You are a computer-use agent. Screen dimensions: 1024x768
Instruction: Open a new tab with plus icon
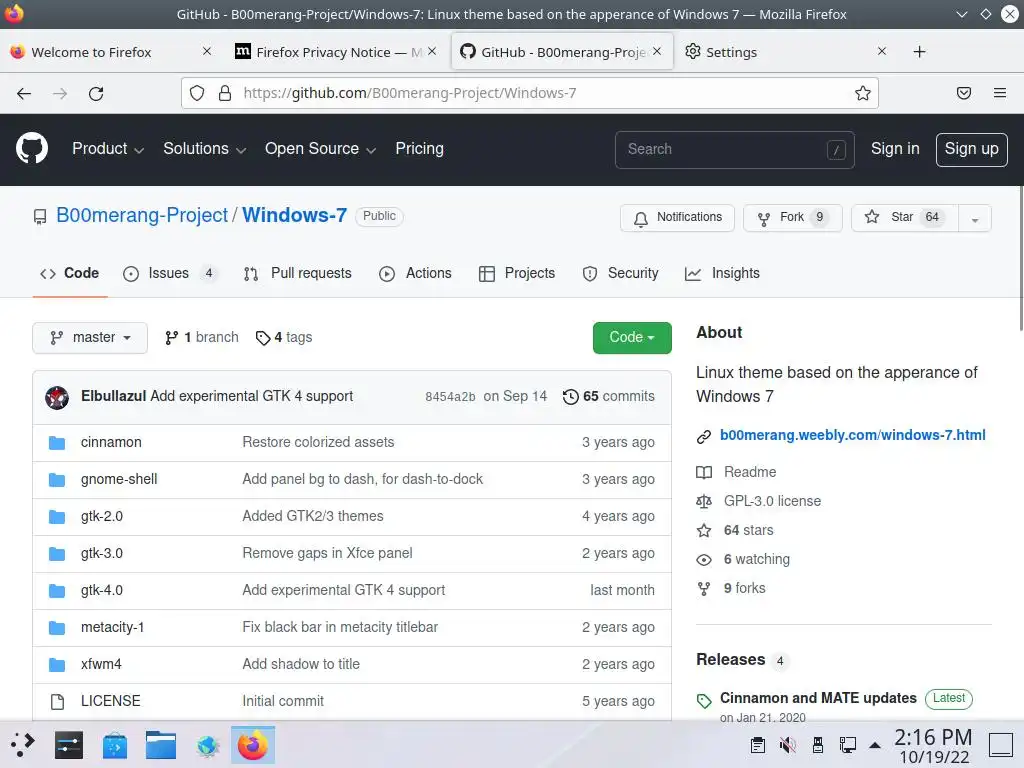[x=920, y=52]
